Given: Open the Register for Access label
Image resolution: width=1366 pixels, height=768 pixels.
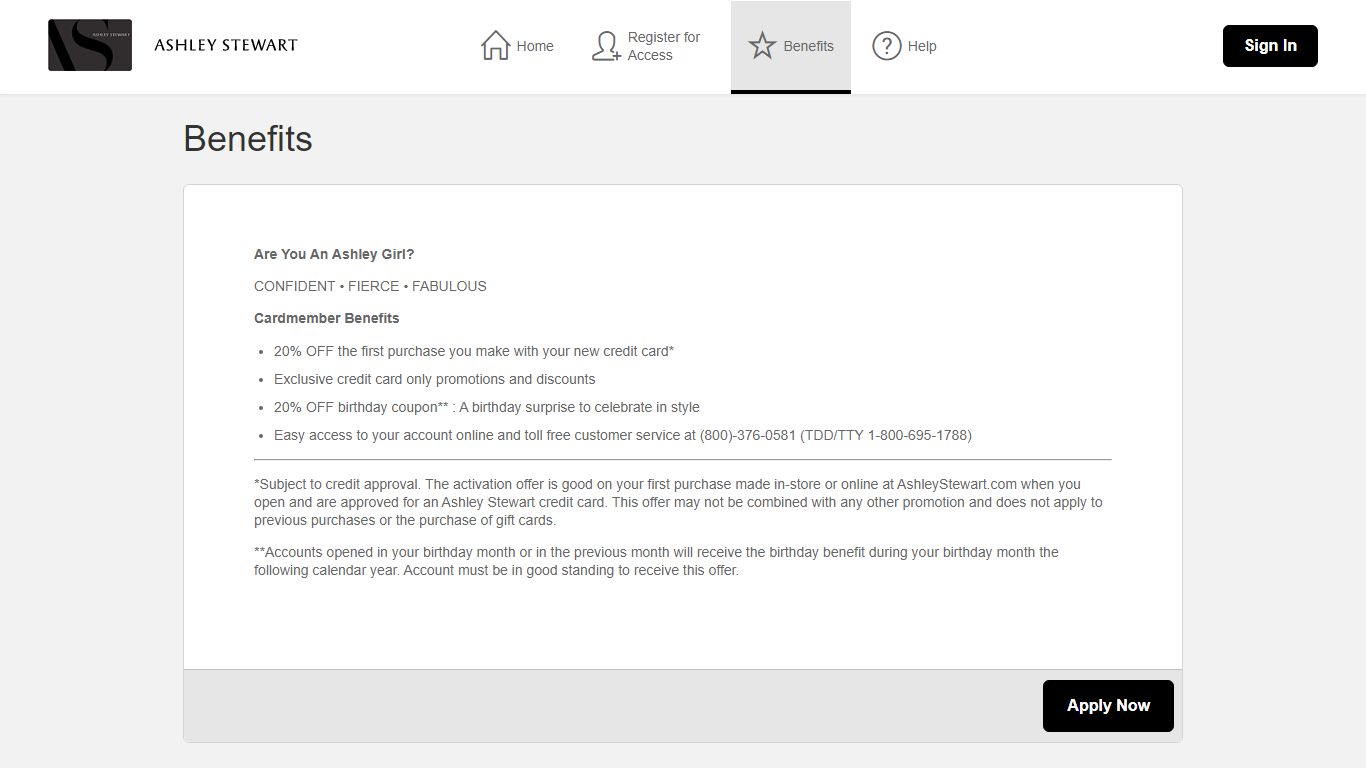Looking at the screenshot, I should tap(663, 46).
